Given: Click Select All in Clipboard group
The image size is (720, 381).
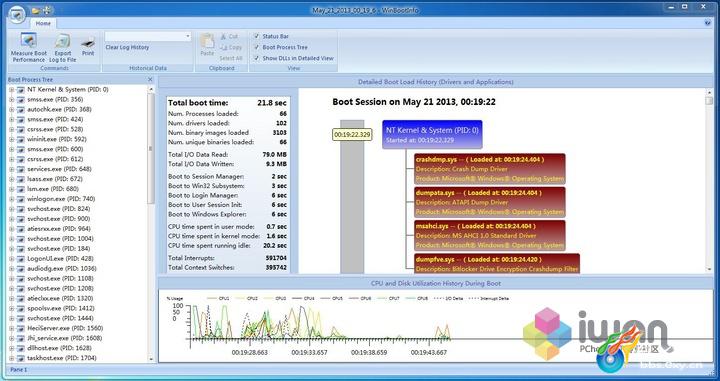Looking at the screenshot, I should 231,58.
